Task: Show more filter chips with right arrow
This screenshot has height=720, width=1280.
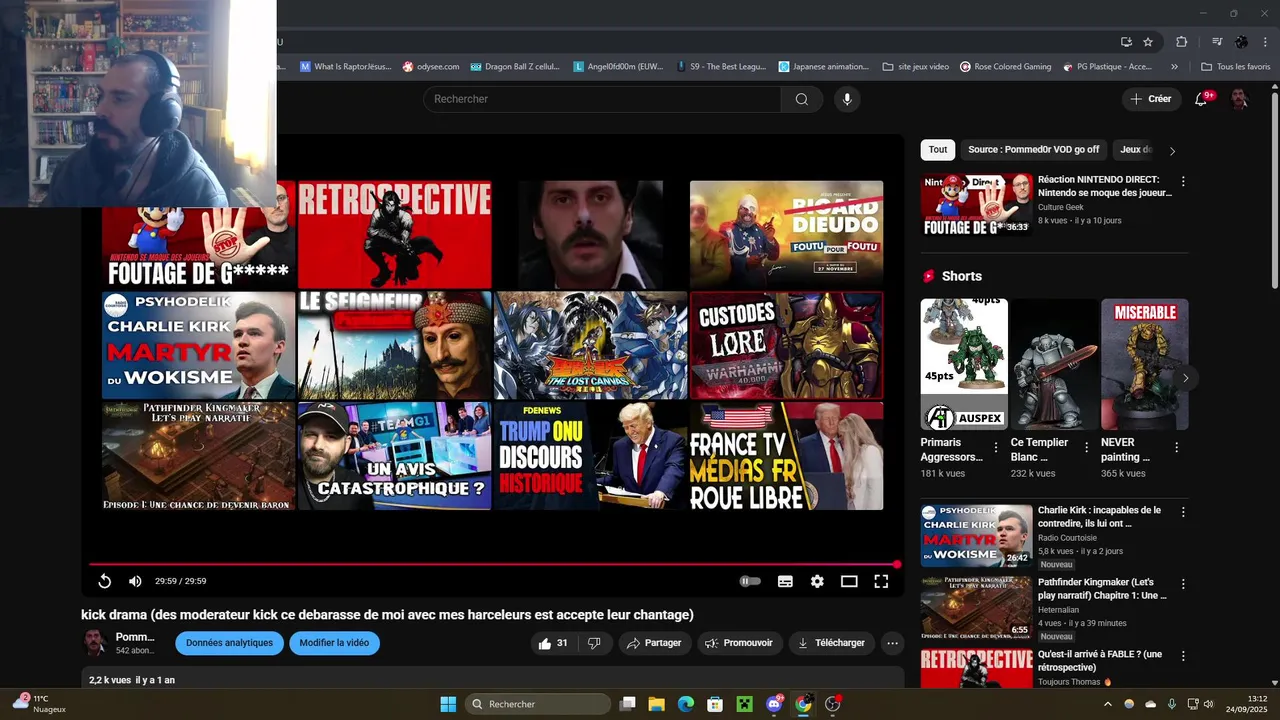Action: (x=1172, y=150)
